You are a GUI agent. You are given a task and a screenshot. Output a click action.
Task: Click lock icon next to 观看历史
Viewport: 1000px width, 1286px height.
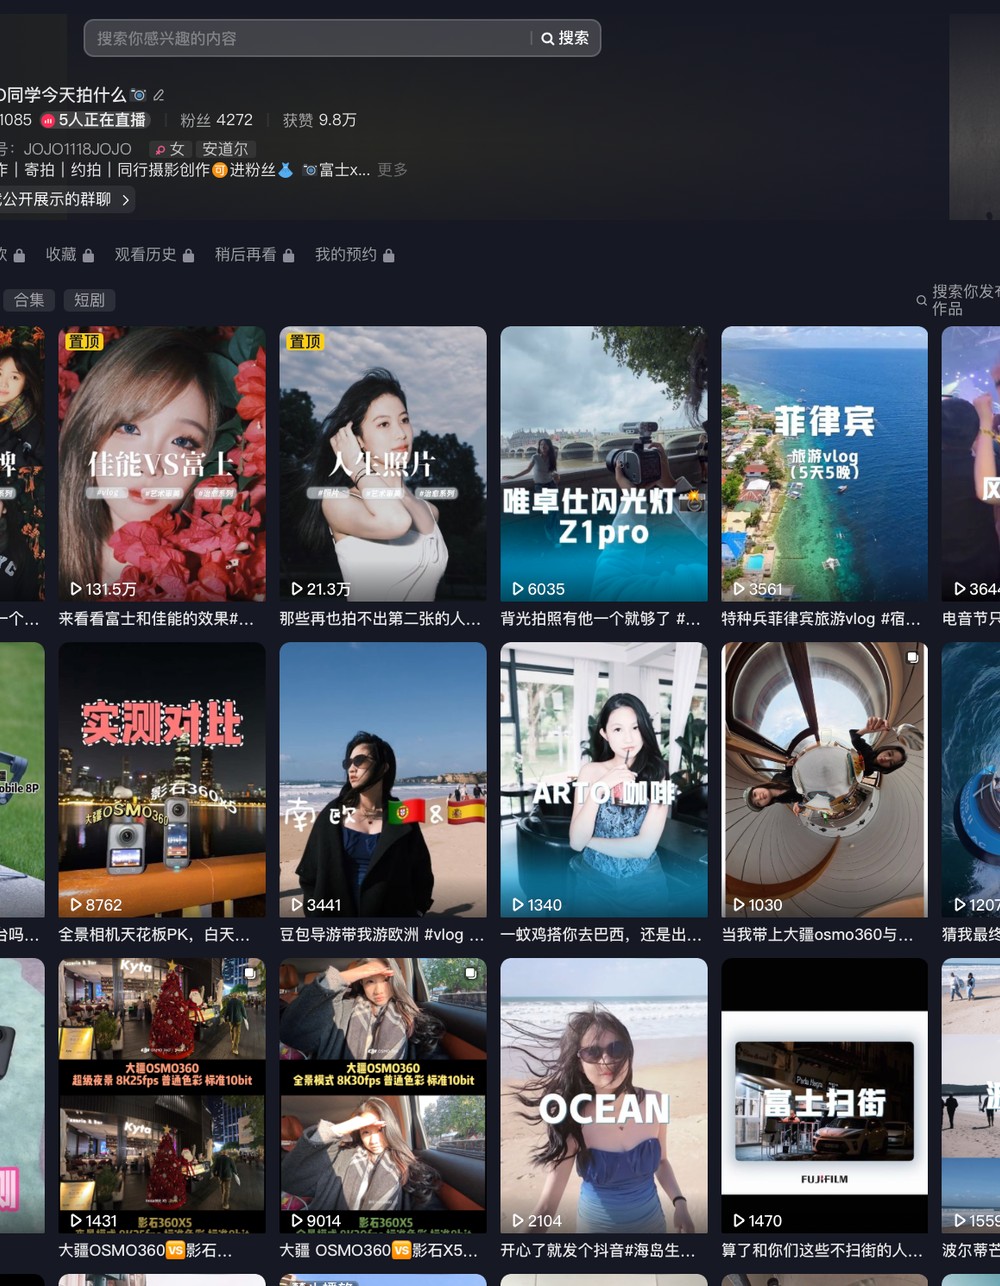tap(188, 256)
